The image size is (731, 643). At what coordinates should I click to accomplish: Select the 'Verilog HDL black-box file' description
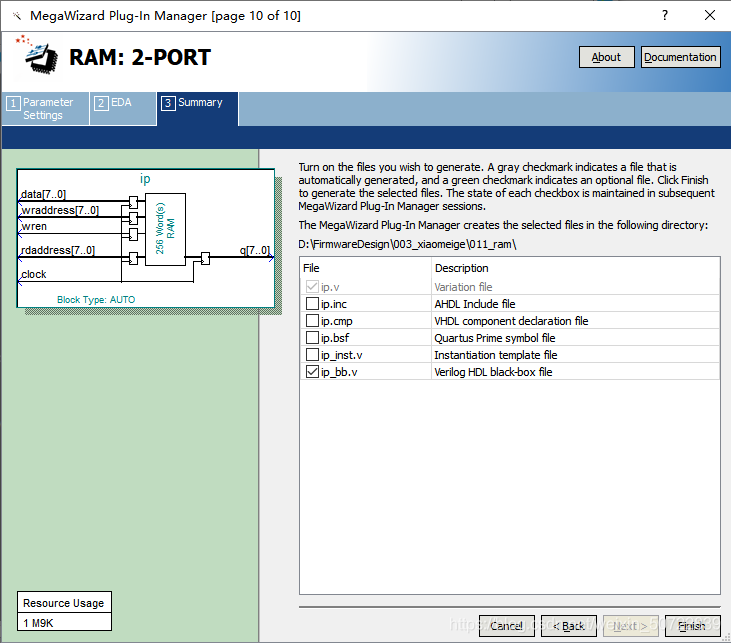(493, 372)
